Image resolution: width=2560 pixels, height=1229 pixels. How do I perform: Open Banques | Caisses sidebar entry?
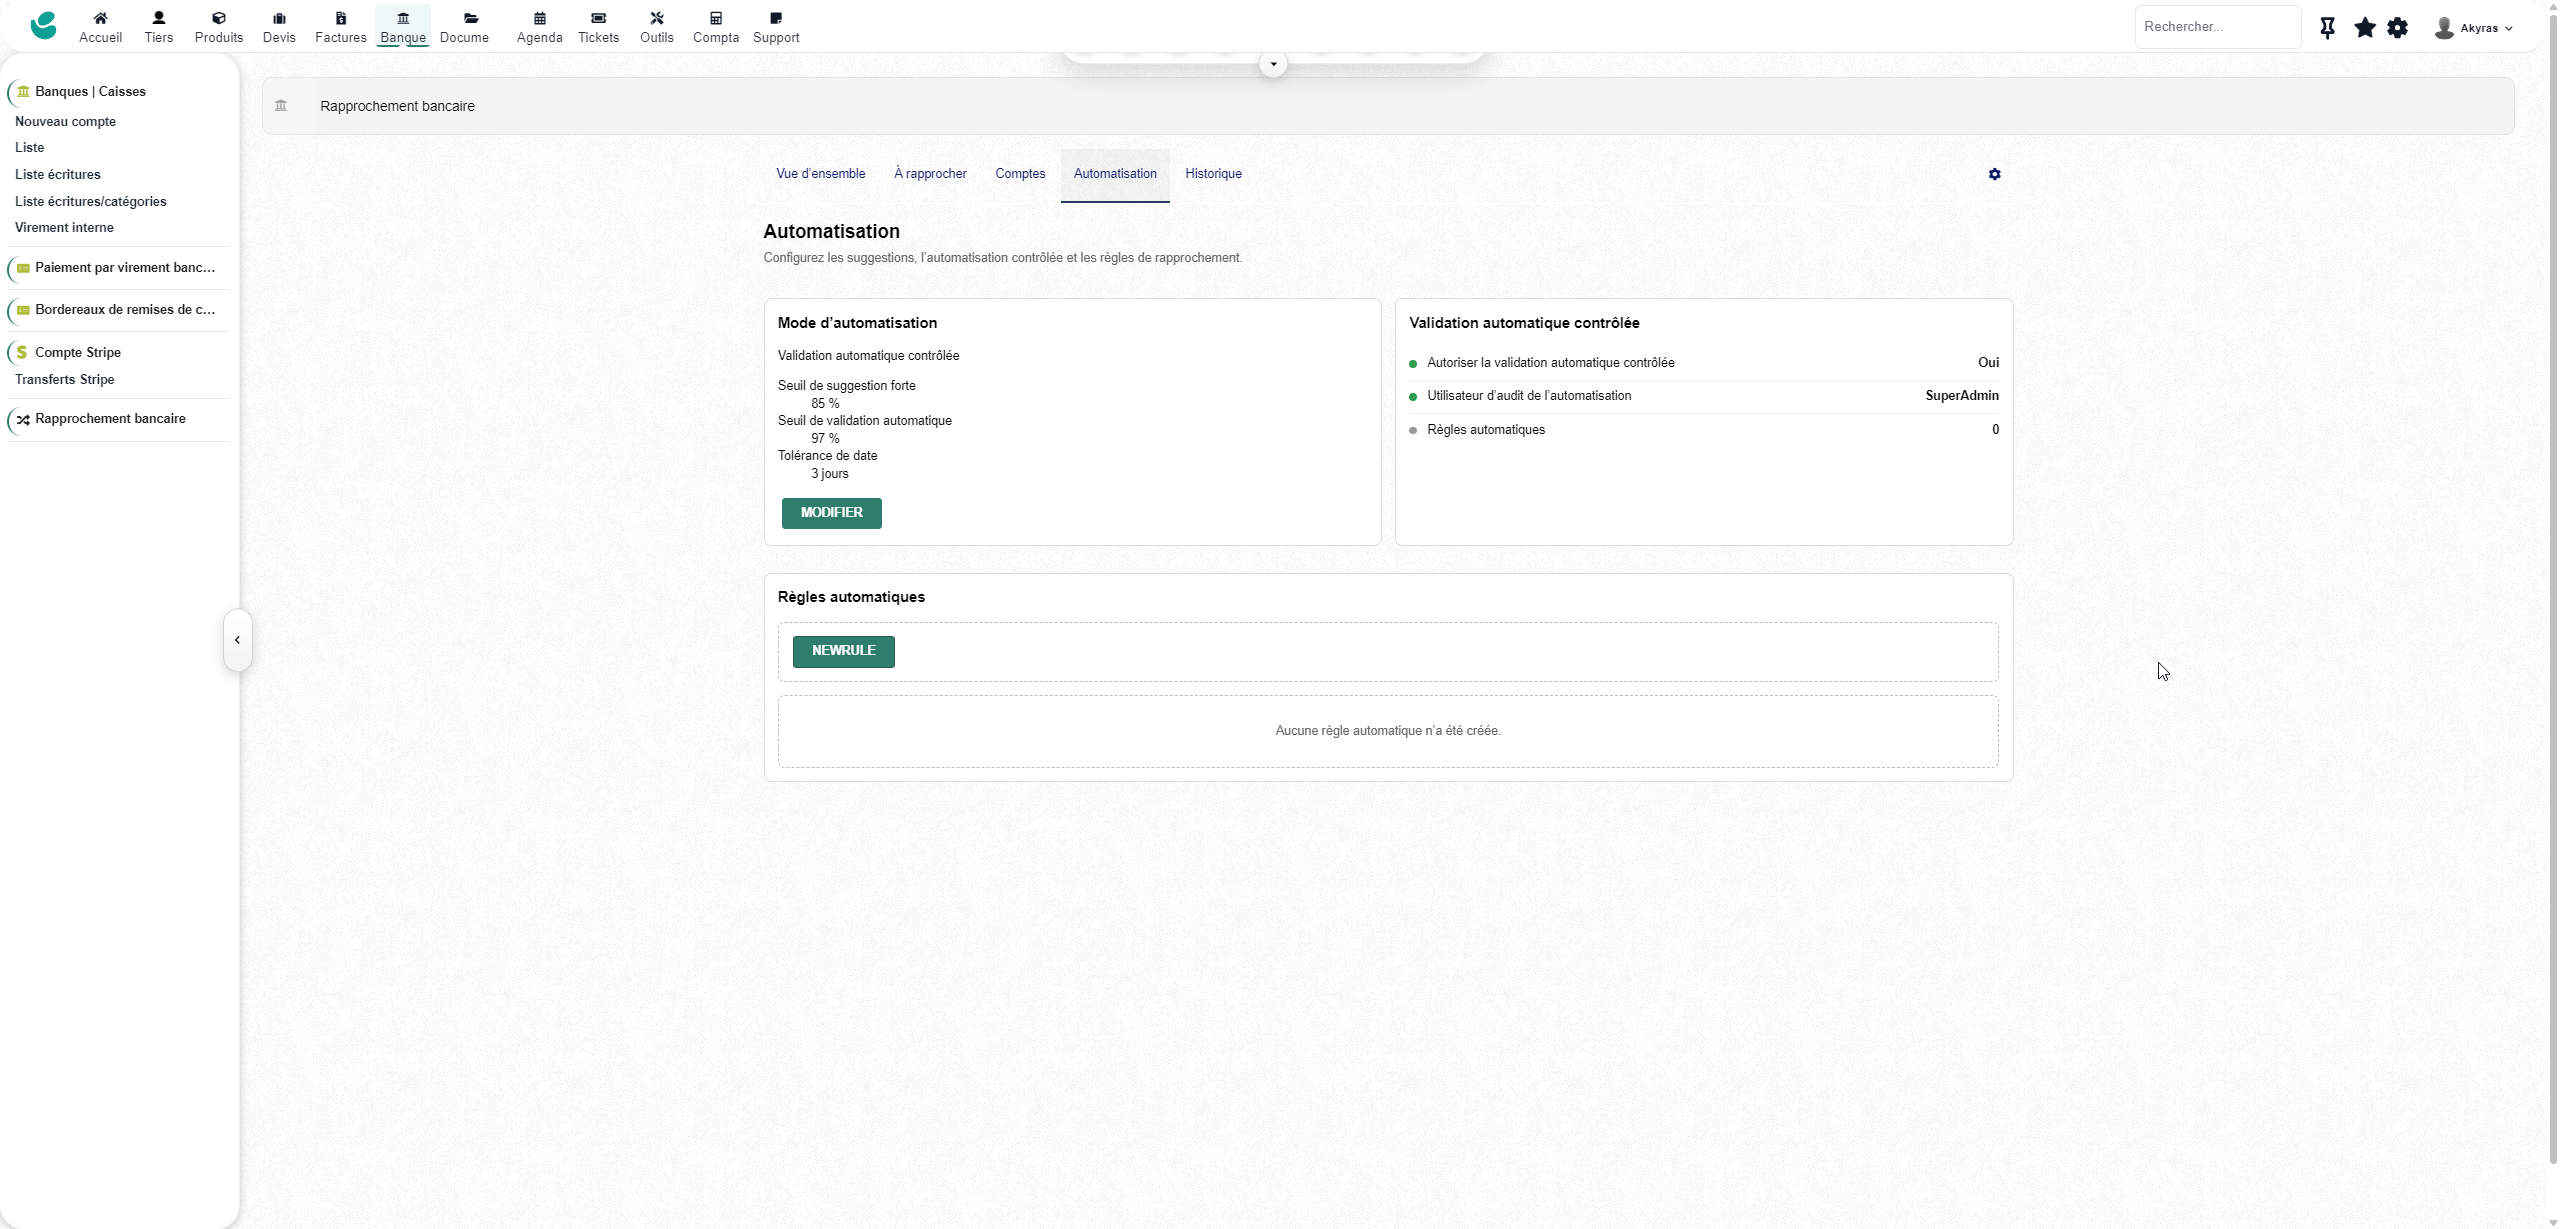[90, 92]
